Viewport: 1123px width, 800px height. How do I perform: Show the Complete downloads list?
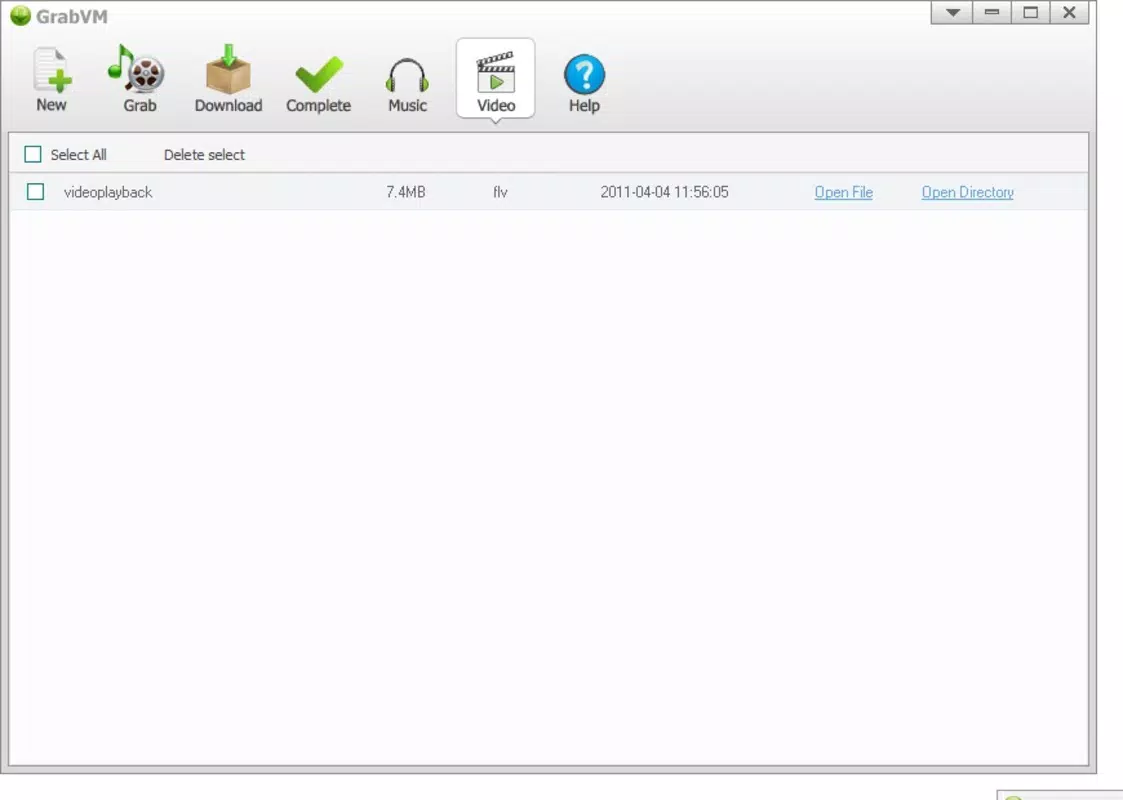pyautogui.click(x=318, y=83)
